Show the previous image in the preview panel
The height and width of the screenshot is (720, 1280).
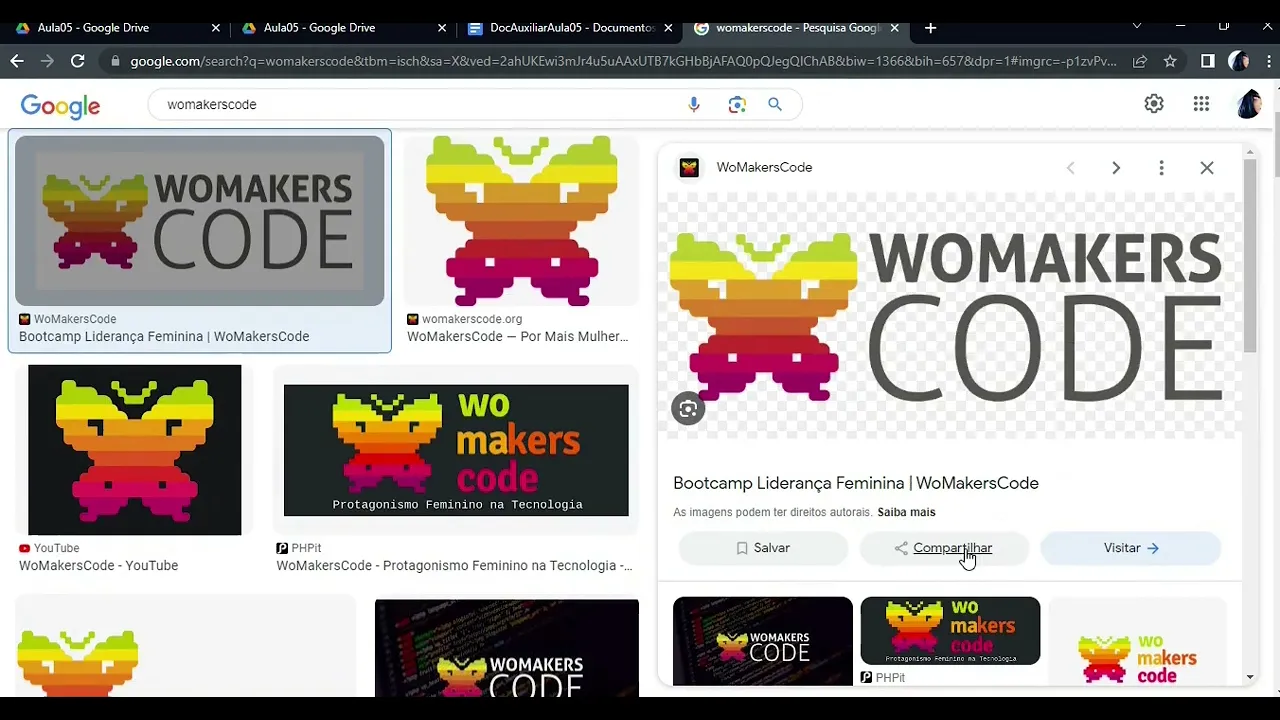pyautogui.click(x=1070, y=168)
